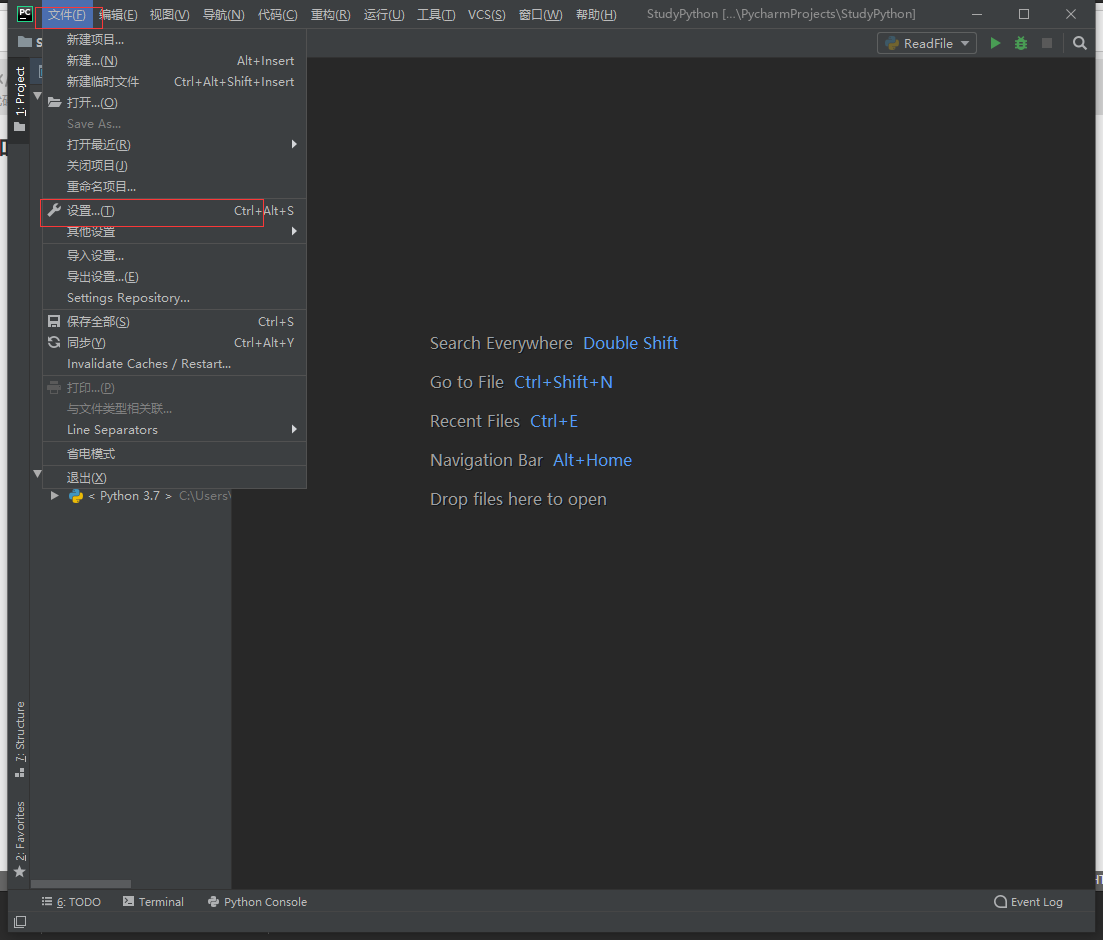Screen dimensions: 1103x940
Task: Select Invalidate Caches / Restart...
Action: [x=174, y=364]
